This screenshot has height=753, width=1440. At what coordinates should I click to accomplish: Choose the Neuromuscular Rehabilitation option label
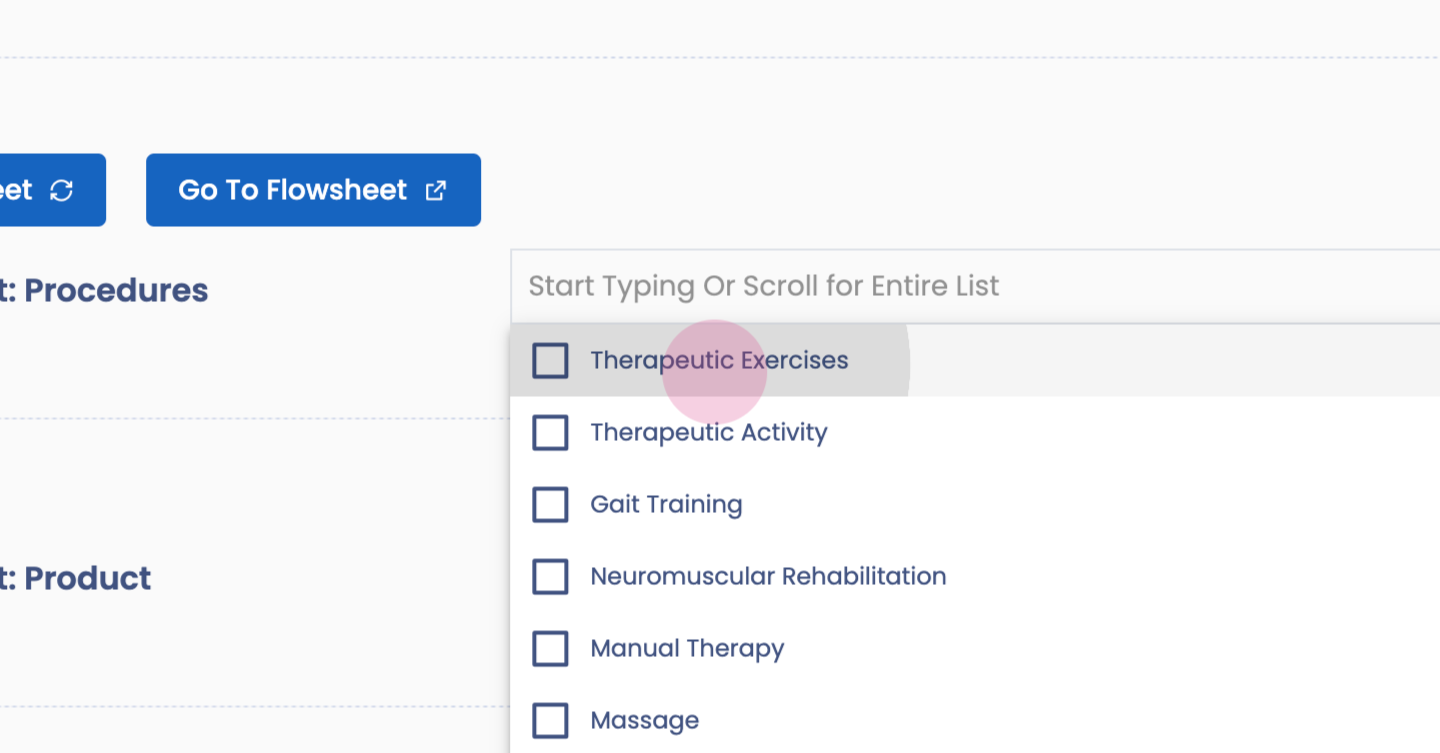(768, 577)
